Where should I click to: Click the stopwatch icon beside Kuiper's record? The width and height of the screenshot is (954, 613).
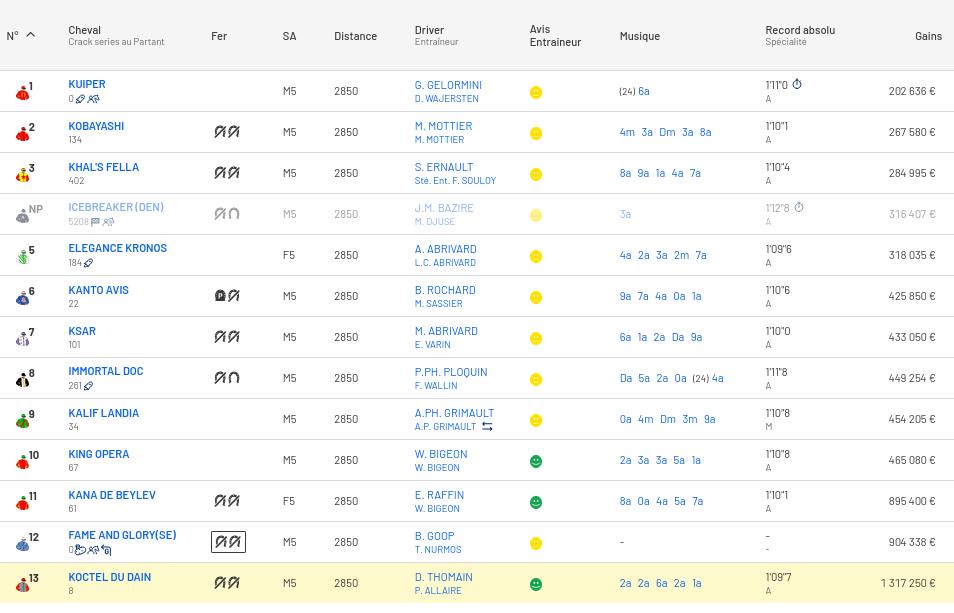click(x=797, y=85)
